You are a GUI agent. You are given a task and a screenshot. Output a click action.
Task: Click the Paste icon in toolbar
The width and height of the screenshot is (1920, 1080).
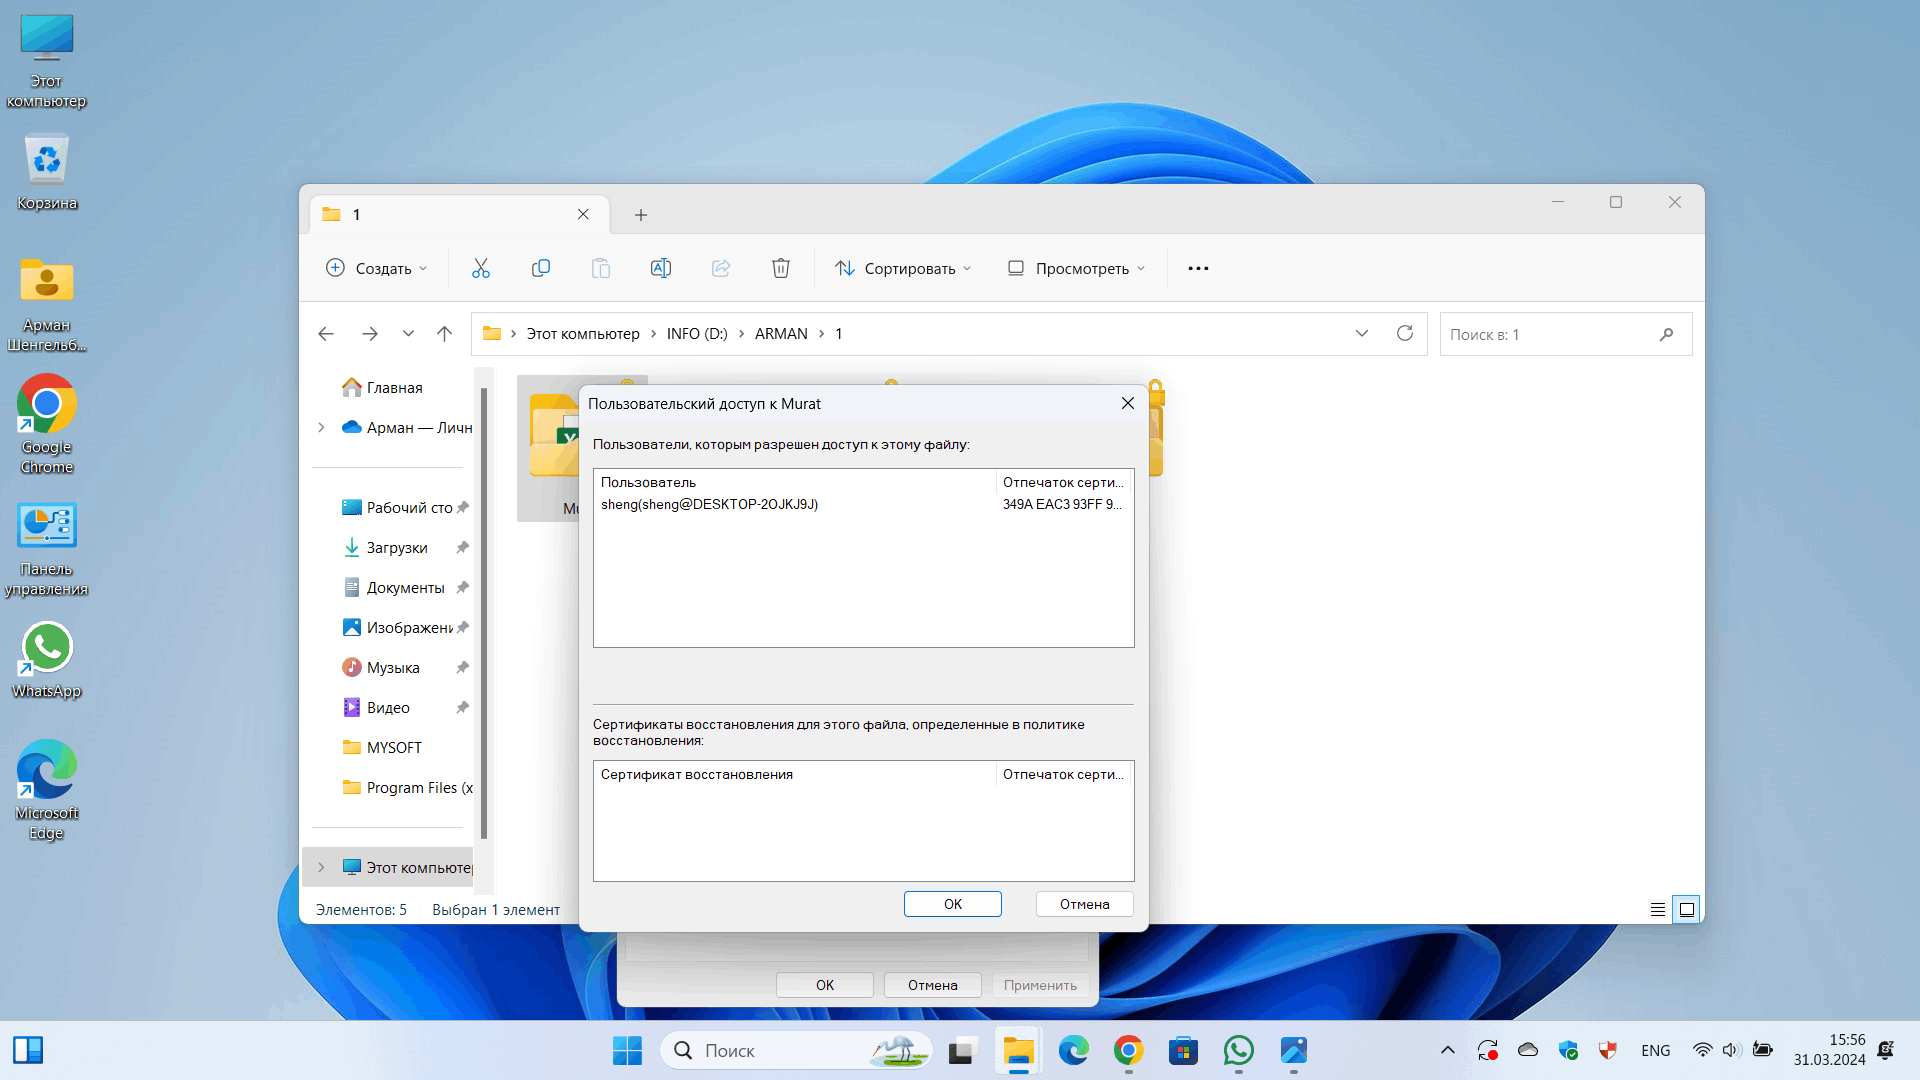[600, 268]
